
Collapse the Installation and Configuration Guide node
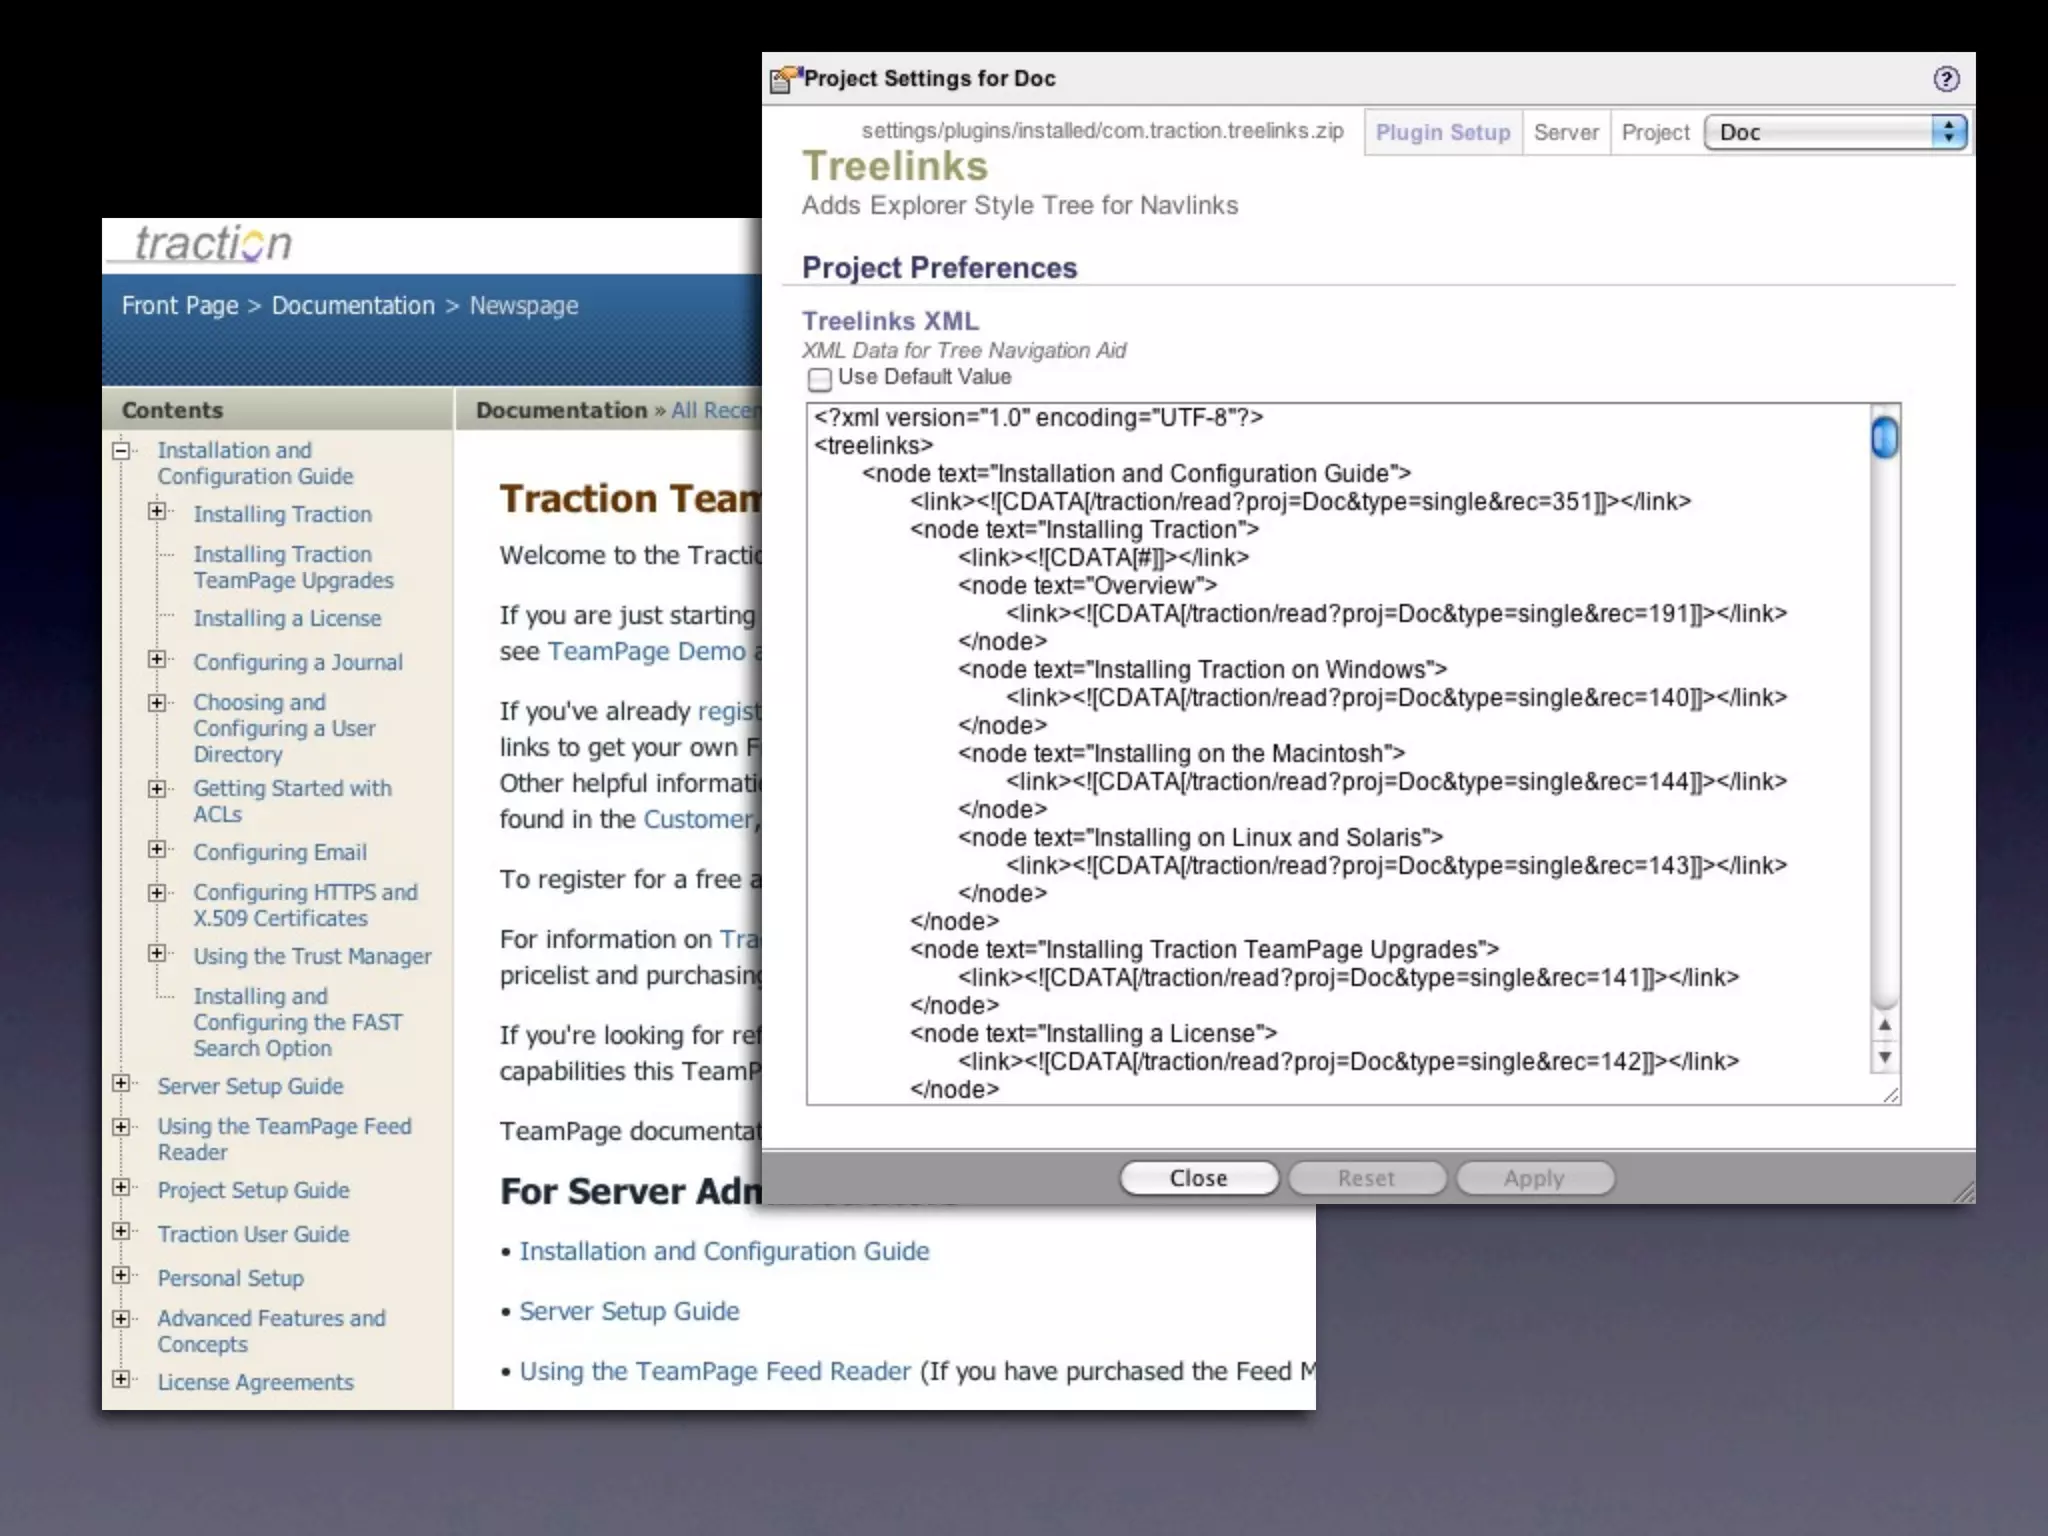pyautogui.click(x=121, y=451)
